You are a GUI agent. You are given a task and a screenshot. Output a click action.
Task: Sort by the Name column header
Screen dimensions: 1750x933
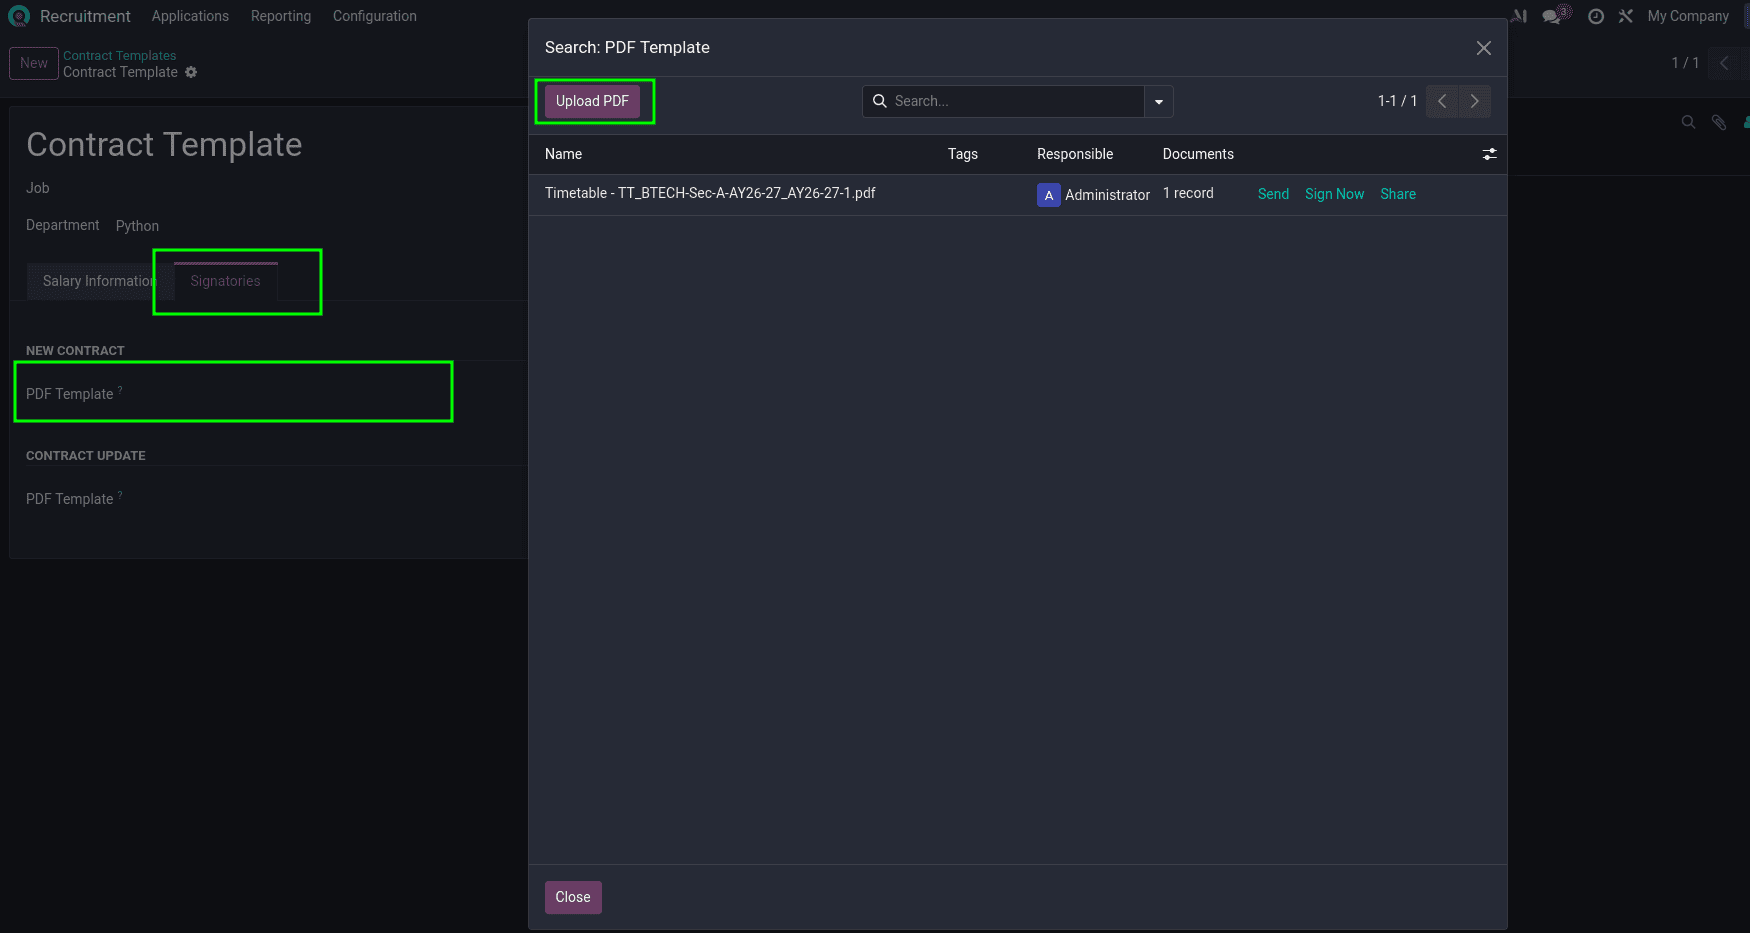tap(563, 154)
